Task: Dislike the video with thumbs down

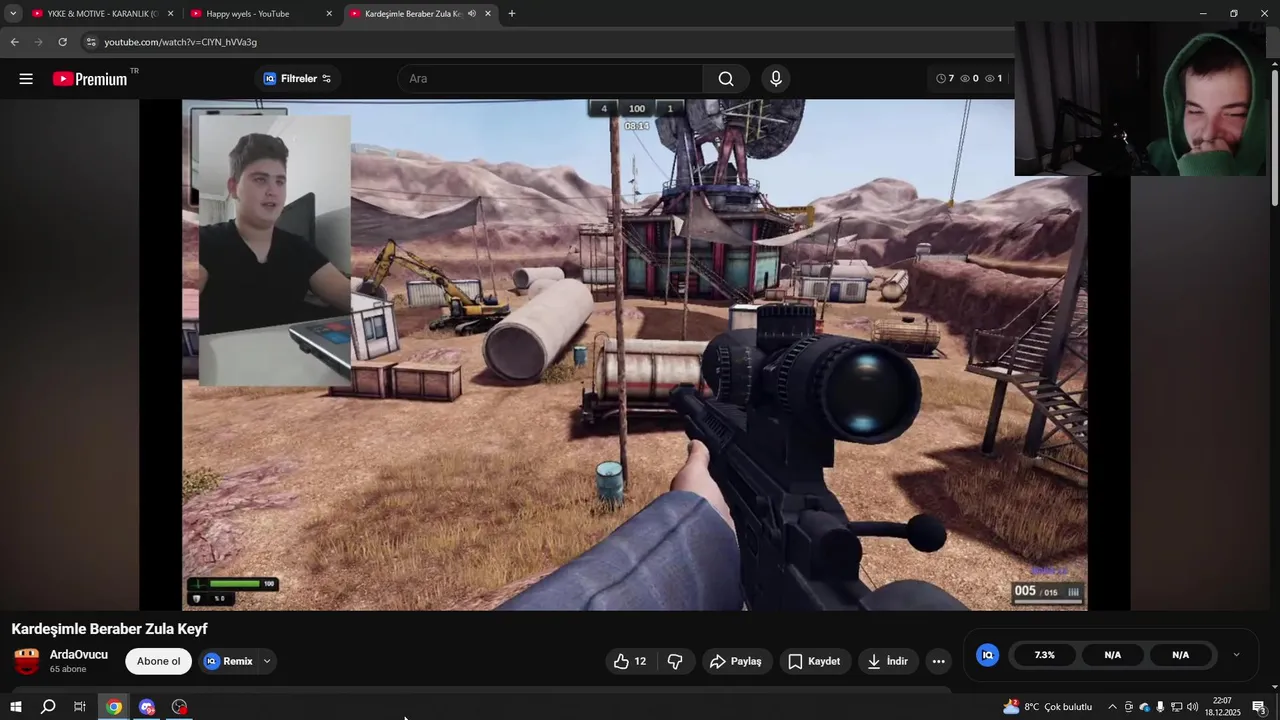Action: (675, 661)
